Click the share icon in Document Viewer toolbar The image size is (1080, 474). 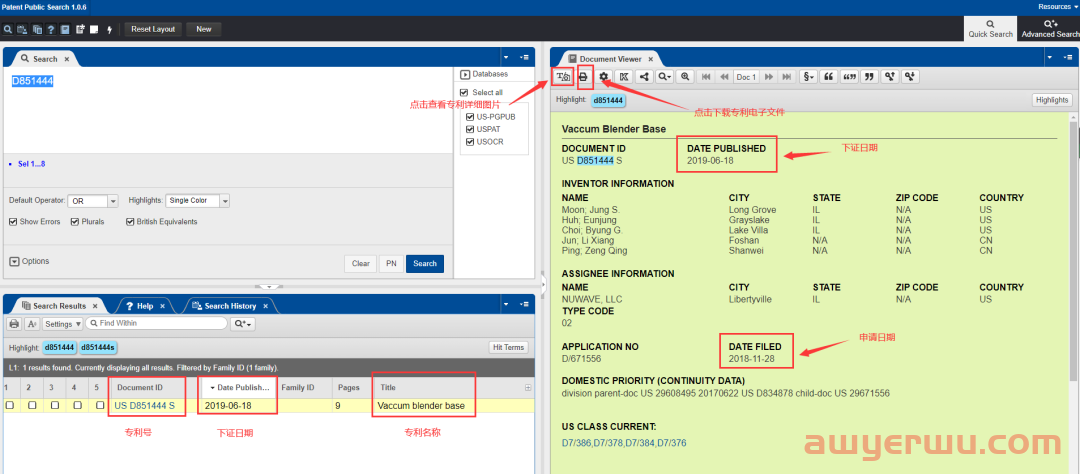click(644, 76)
